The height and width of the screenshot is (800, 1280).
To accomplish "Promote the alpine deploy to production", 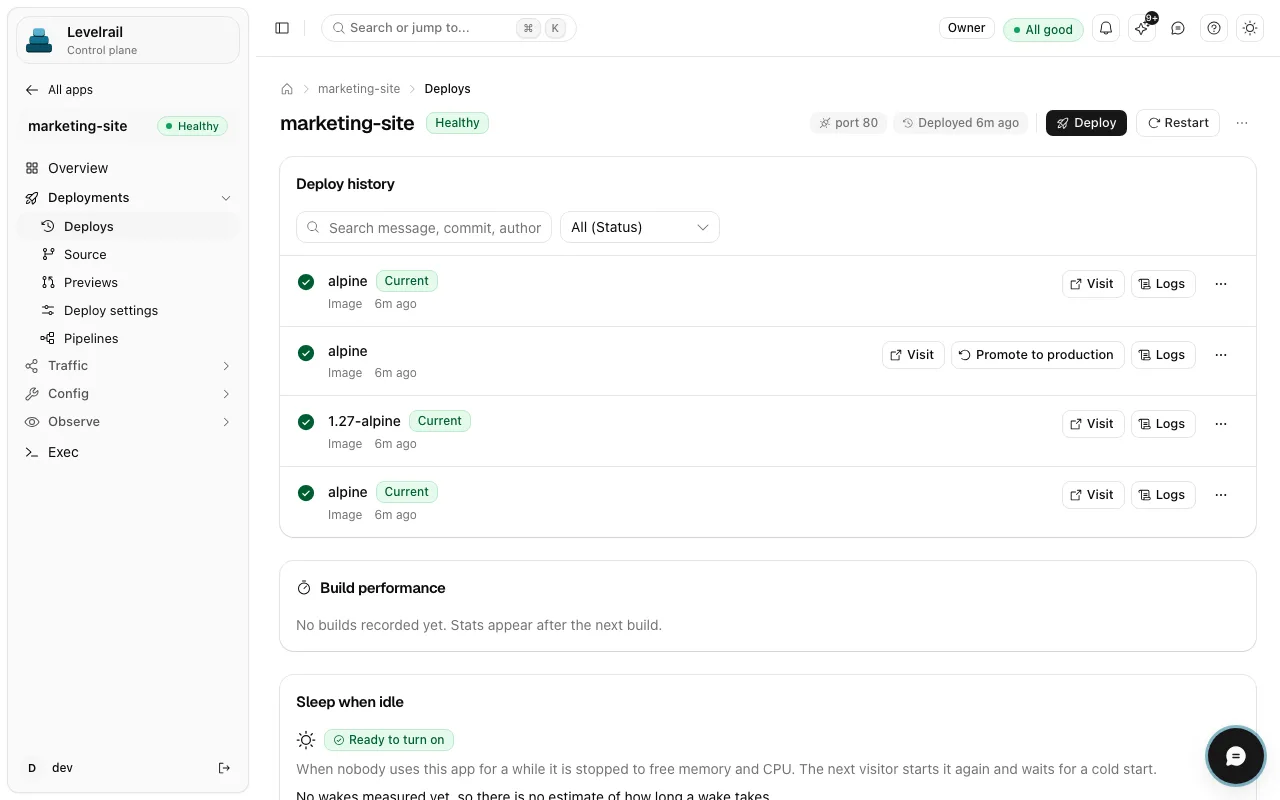I will click(x=1038, y=355).
